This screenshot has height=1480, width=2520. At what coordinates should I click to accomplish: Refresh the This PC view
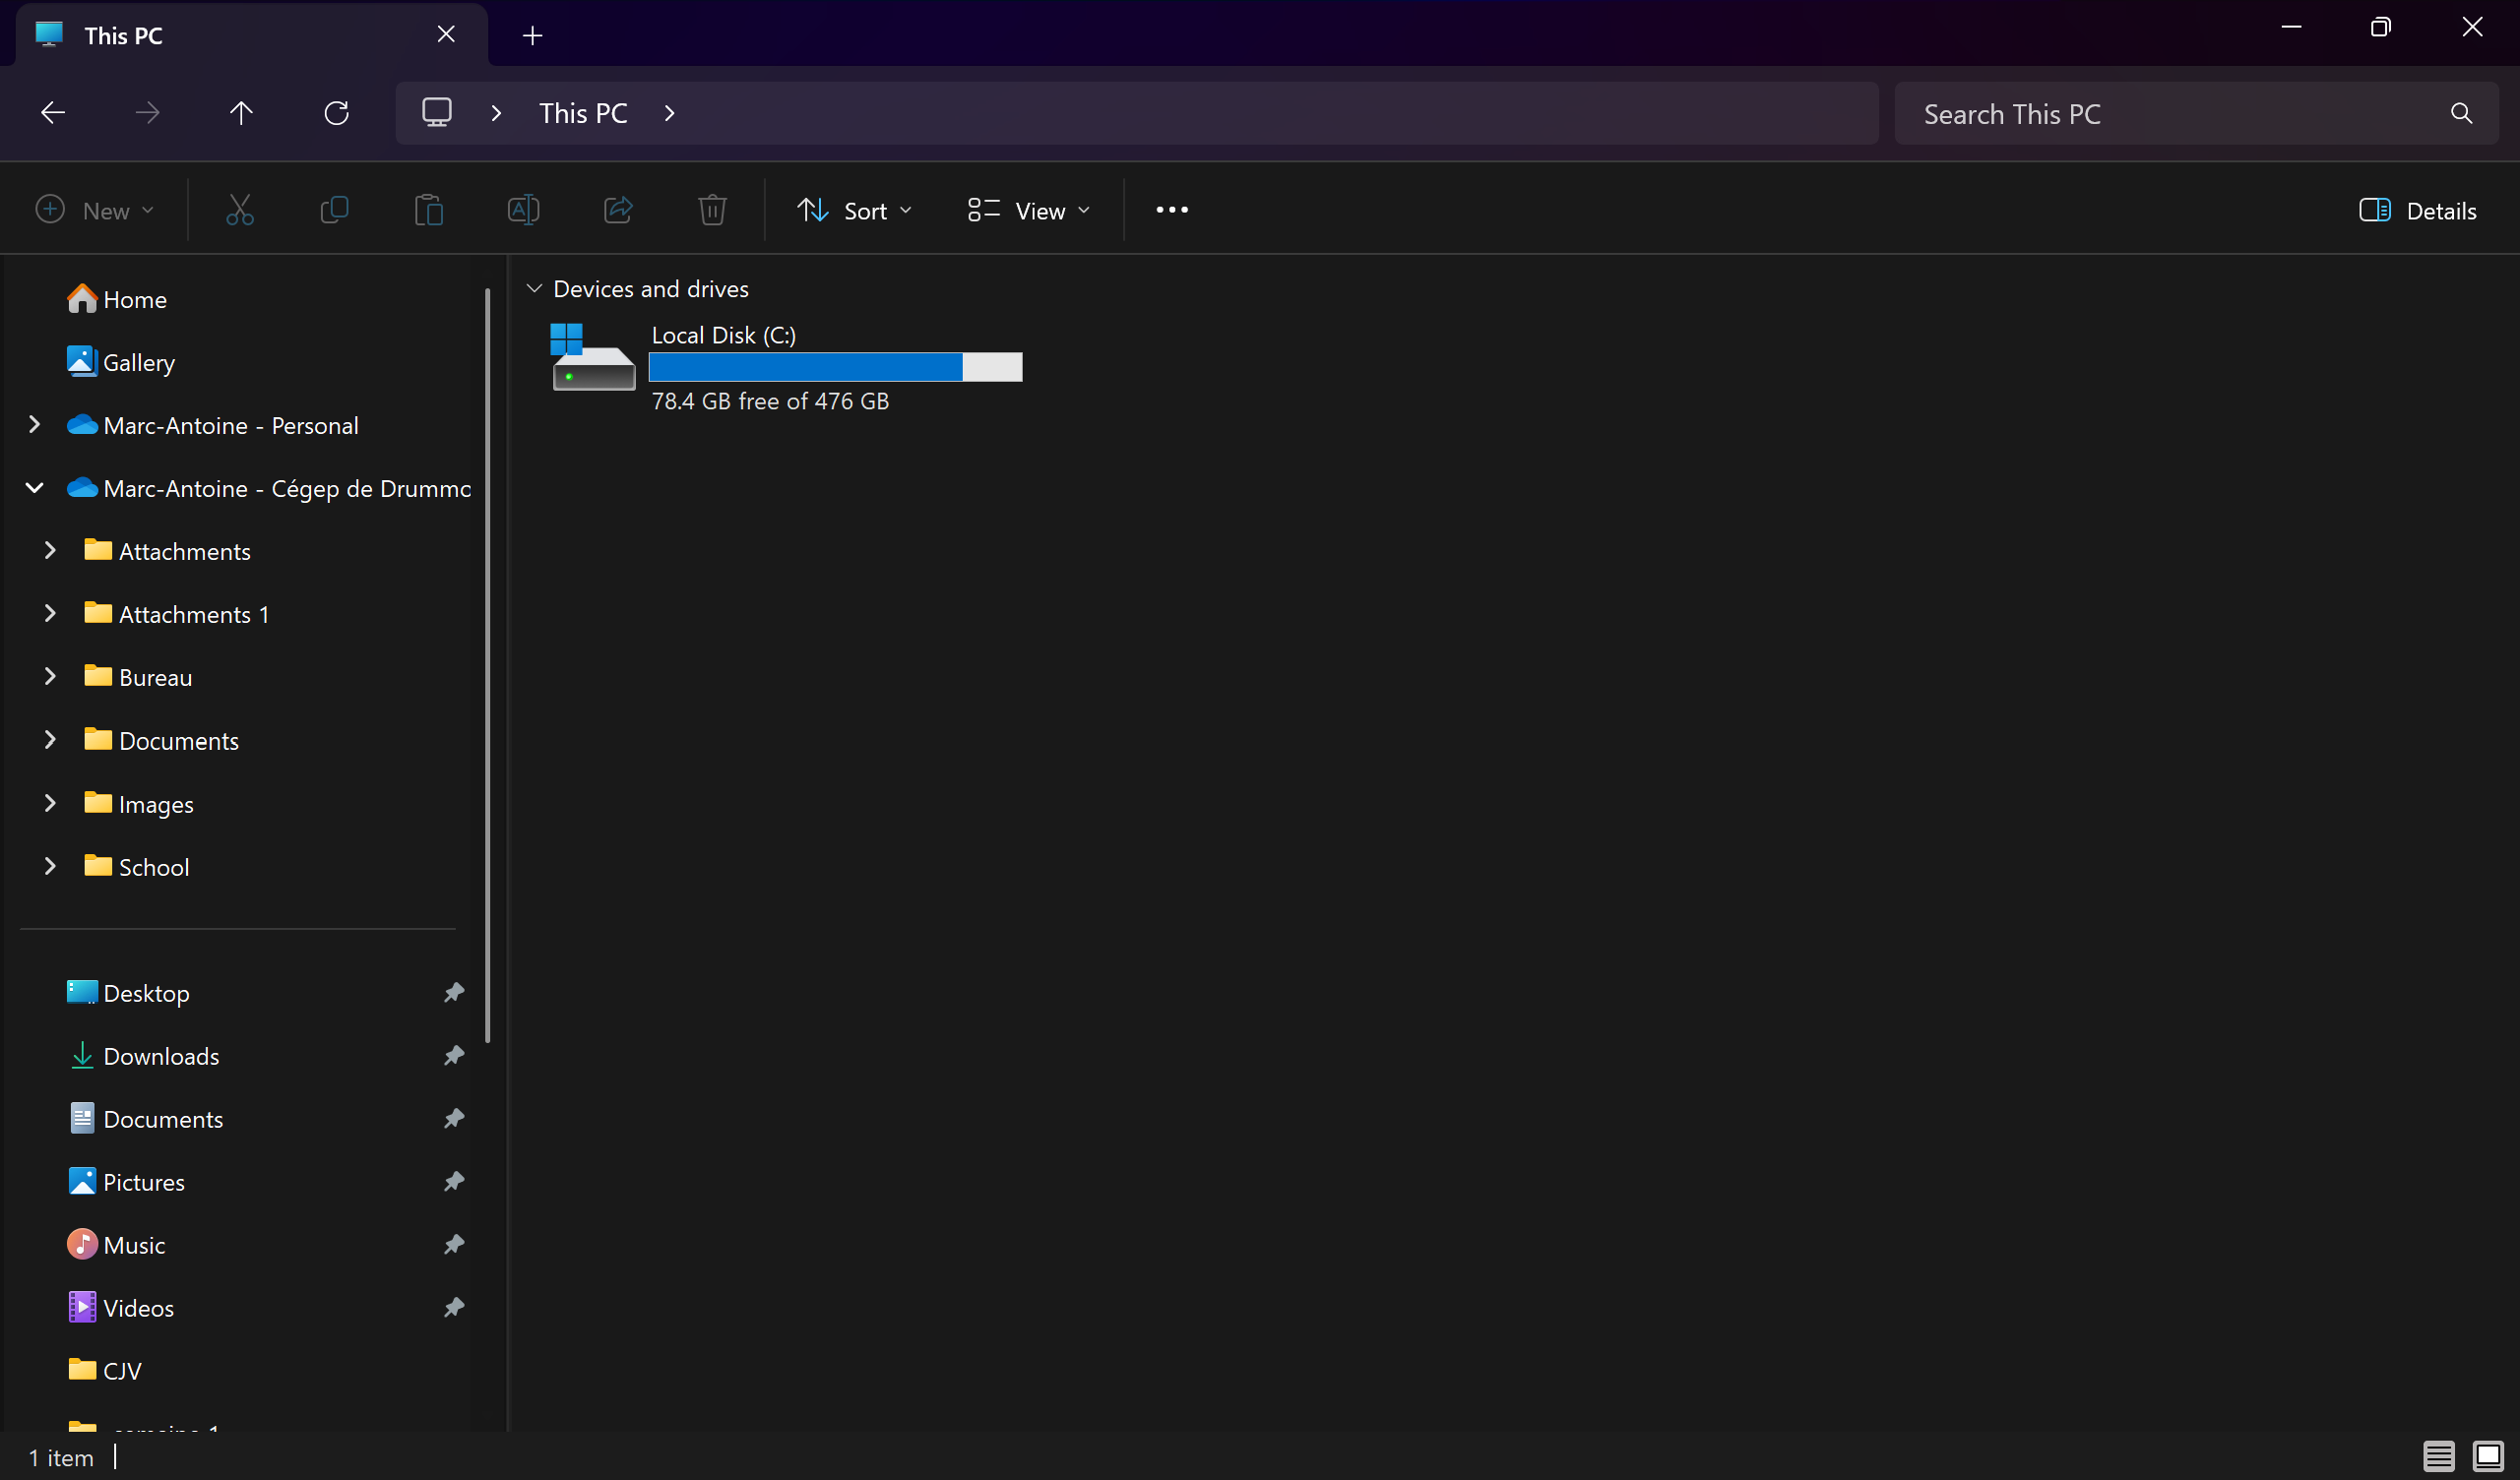[x=336, y=113]
